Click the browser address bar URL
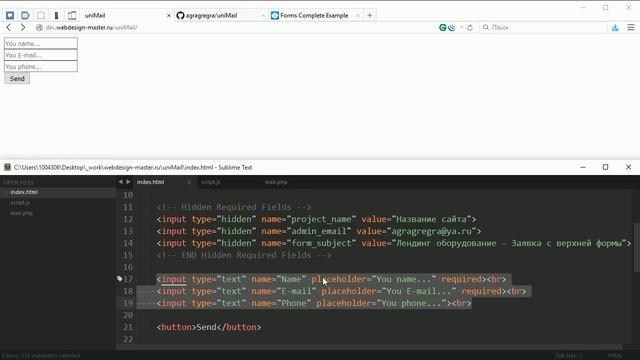The image size is (640, 360). click(91, 27)
